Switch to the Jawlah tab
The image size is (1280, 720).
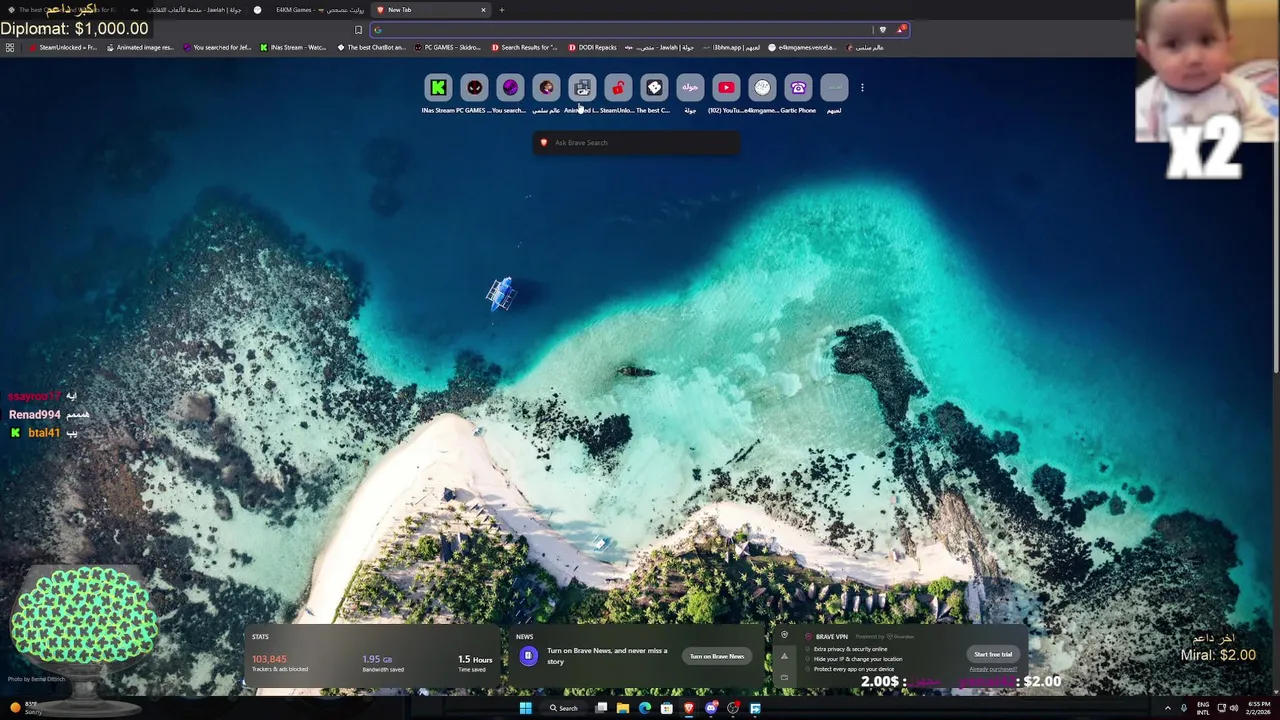pyautogui.click(x=185, y=10)
